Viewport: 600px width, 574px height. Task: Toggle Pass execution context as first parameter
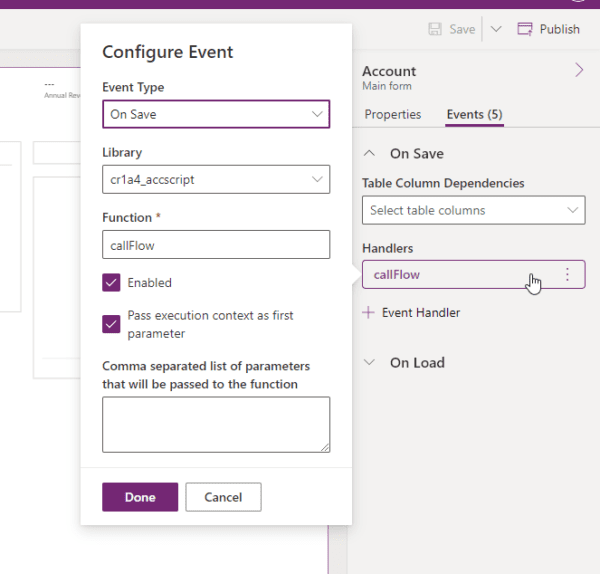pyautogui.click(x=111, y=323)
